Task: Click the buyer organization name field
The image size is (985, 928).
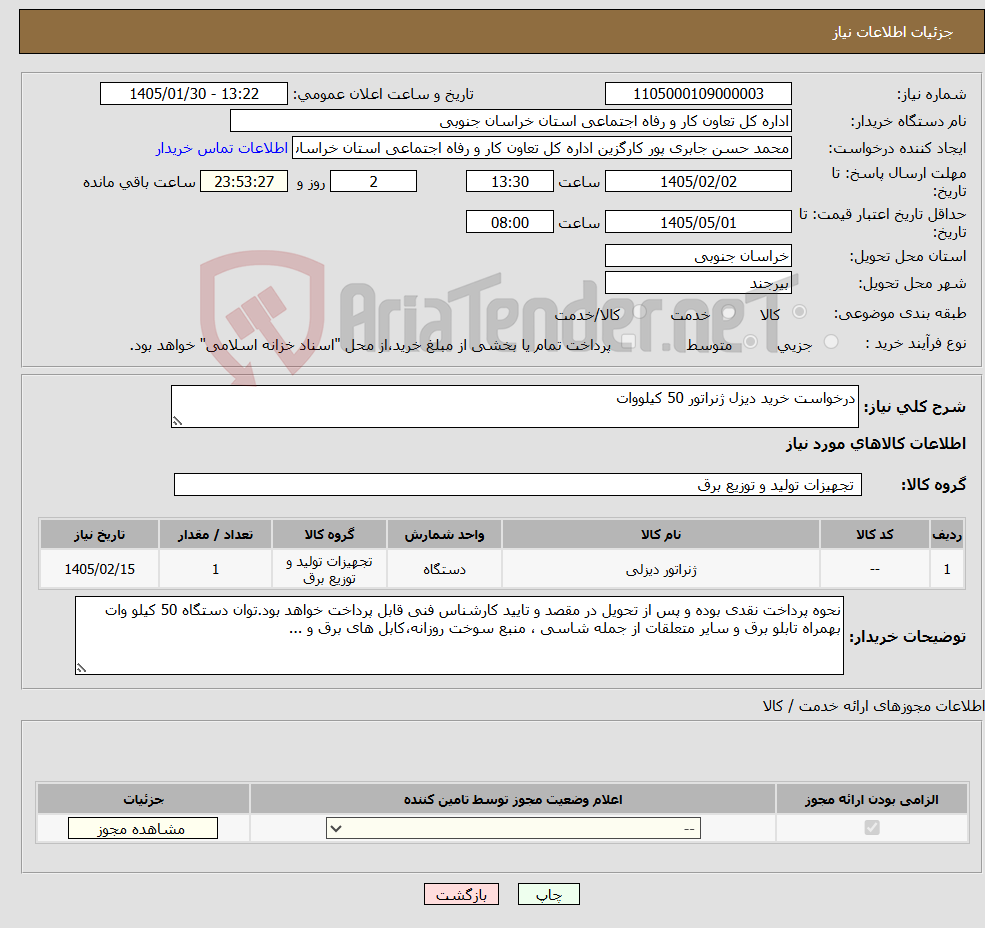Action: click(511, 121)
